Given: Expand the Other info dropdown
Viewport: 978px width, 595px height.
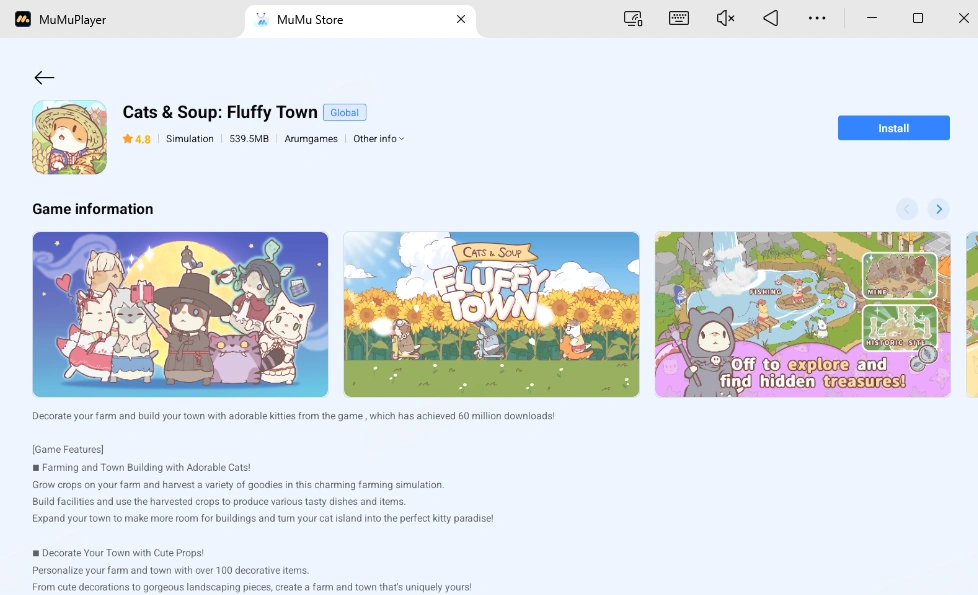Looking at the screenshot, I should [379, 138].
